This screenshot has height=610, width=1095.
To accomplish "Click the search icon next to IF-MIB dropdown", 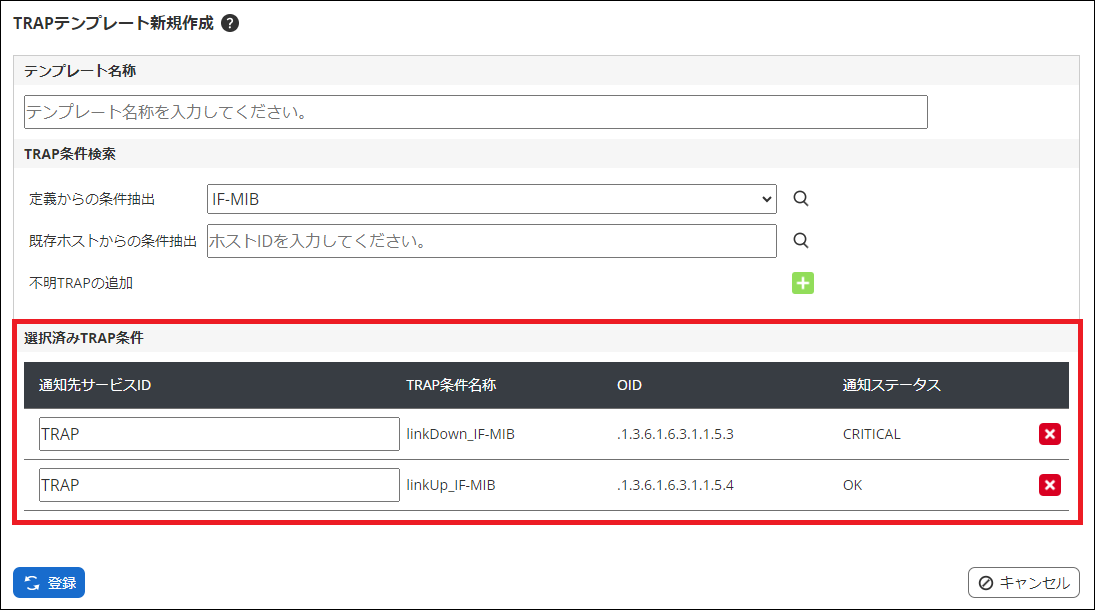I will click(800, 199).
